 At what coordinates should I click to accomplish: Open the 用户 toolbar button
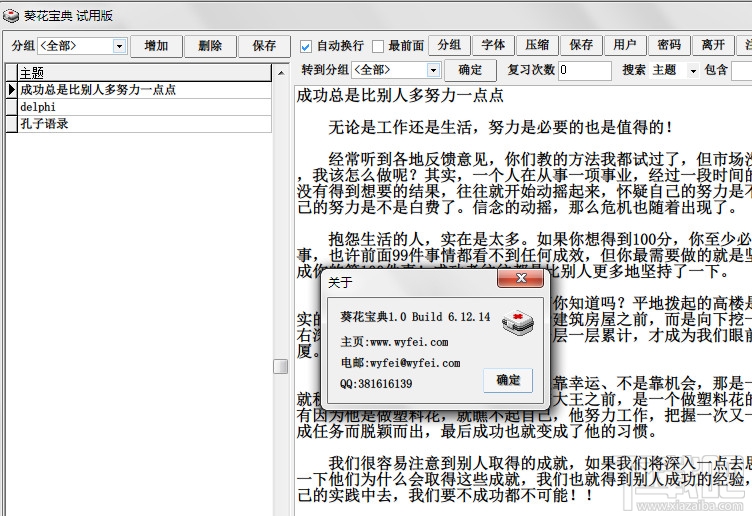click(625, 45)
